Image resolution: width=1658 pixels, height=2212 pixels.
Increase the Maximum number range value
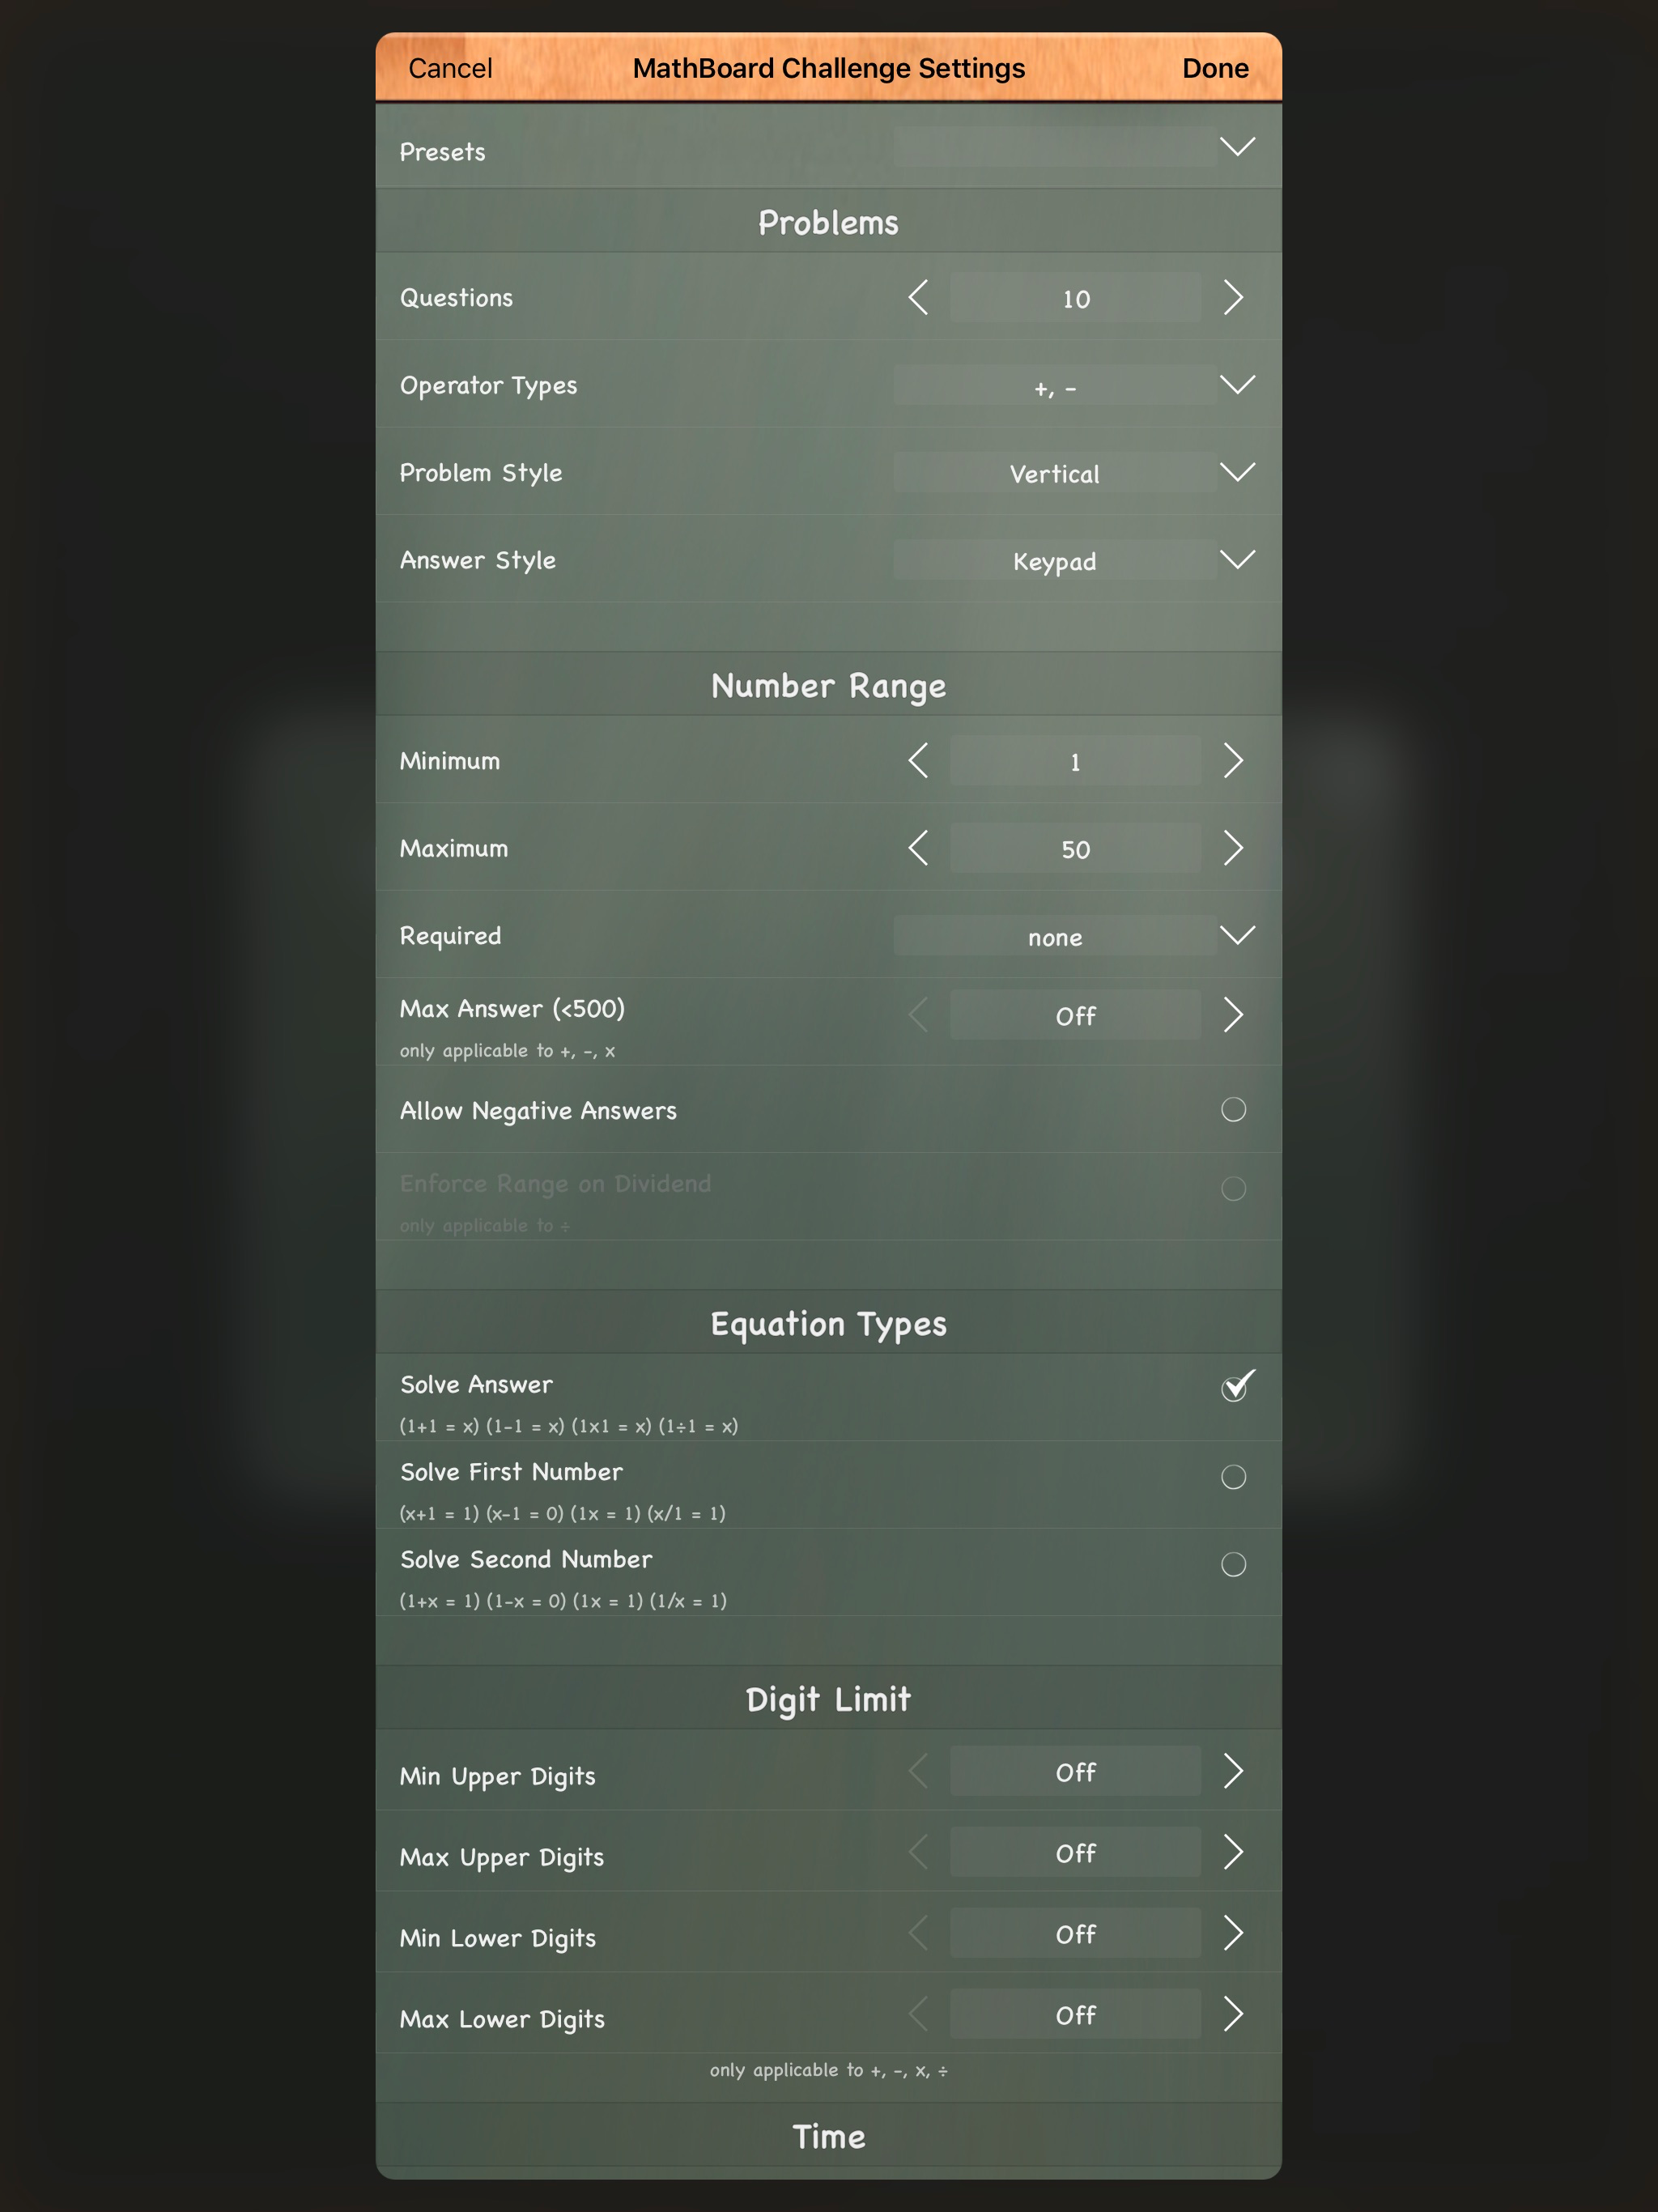(x=1233, y=848)
